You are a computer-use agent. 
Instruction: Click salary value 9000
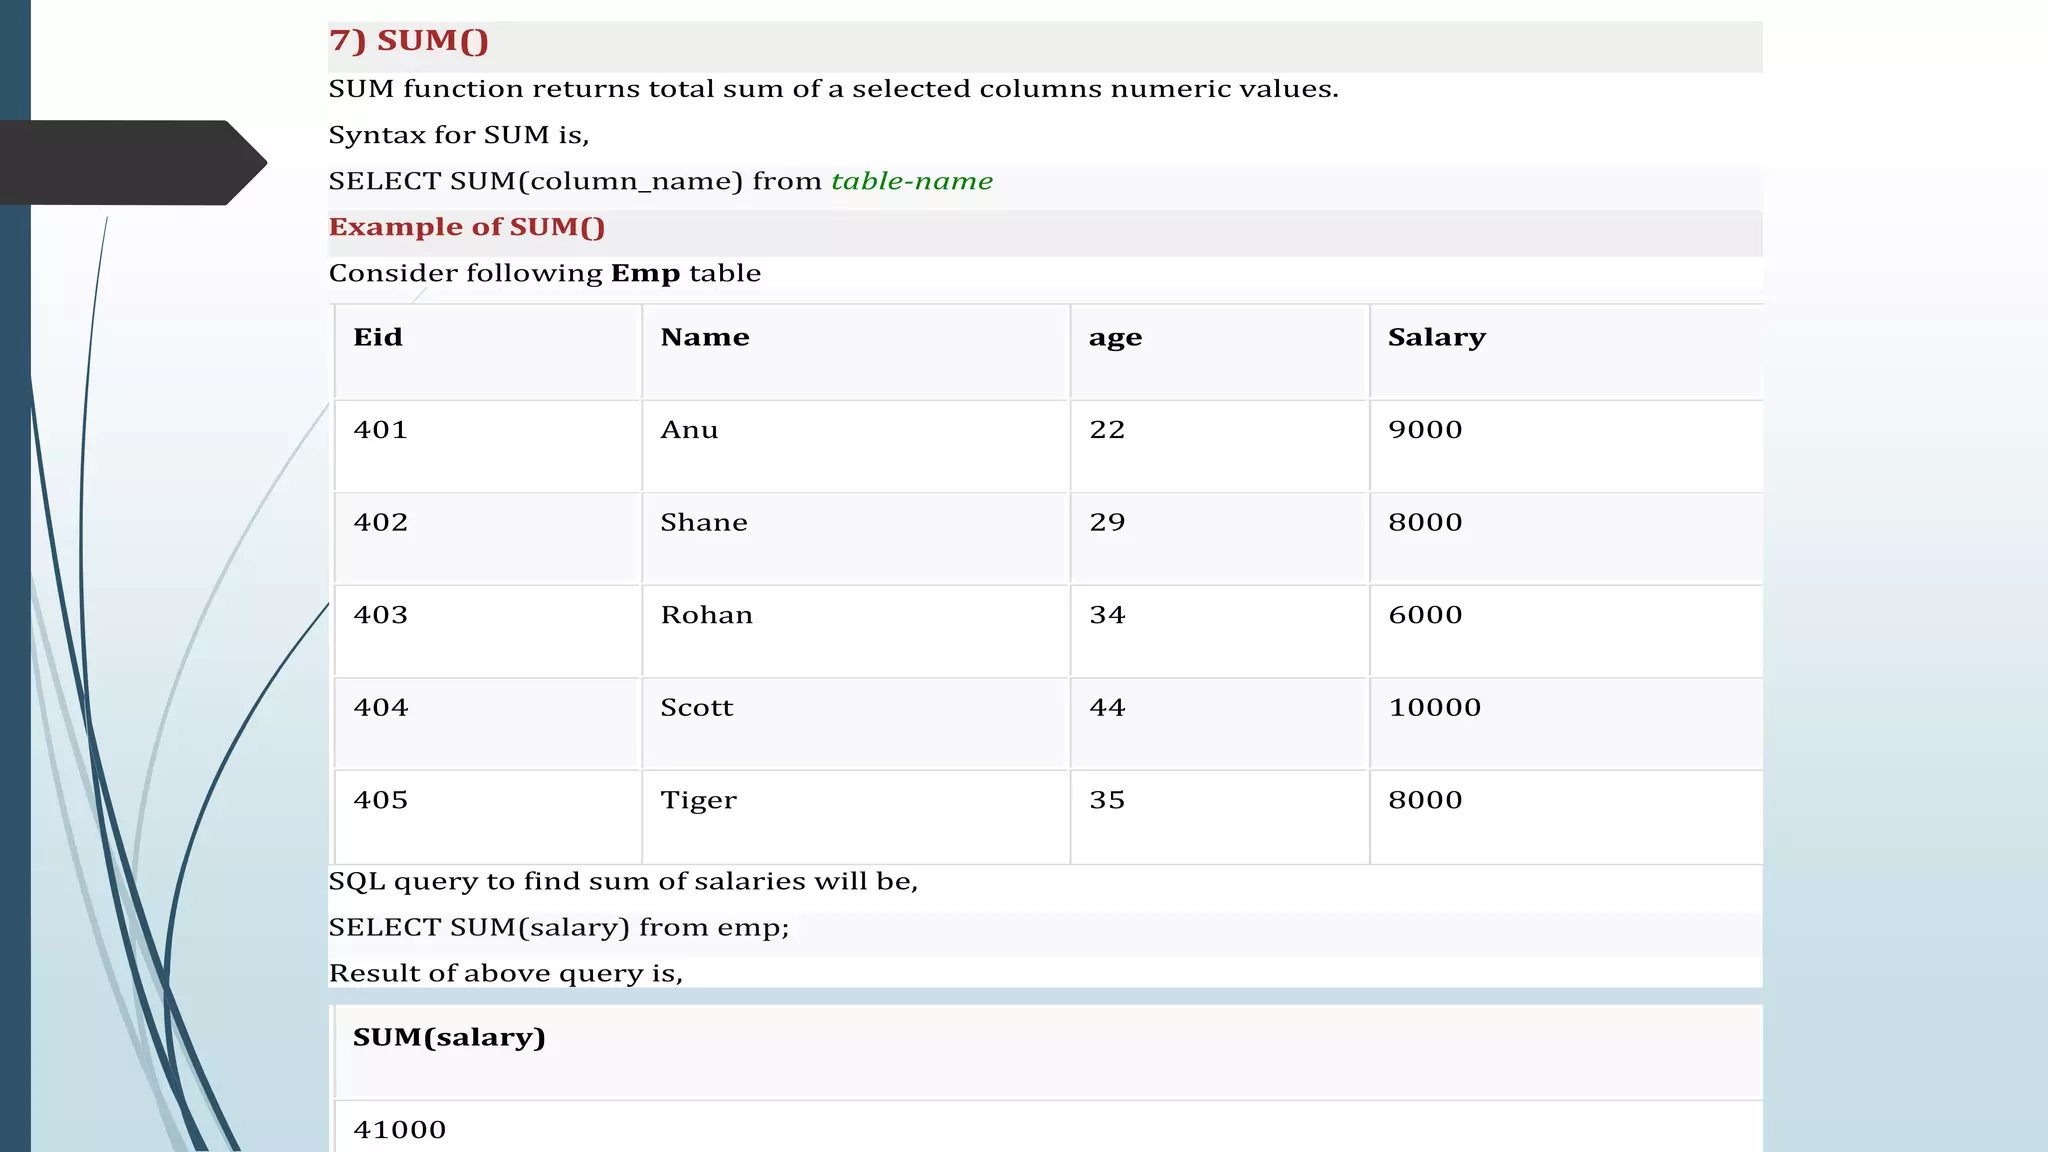[1425, 430]
